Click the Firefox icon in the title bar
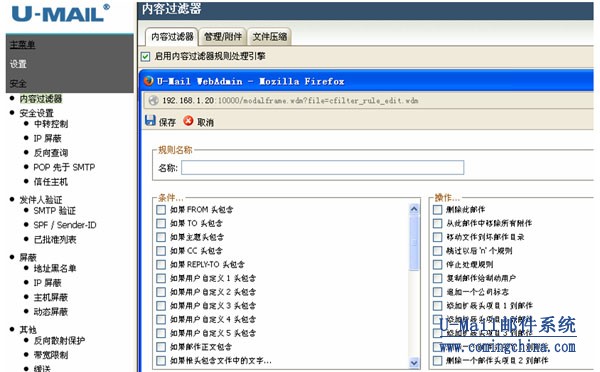The image size is (600, 372). coord(148,81)
